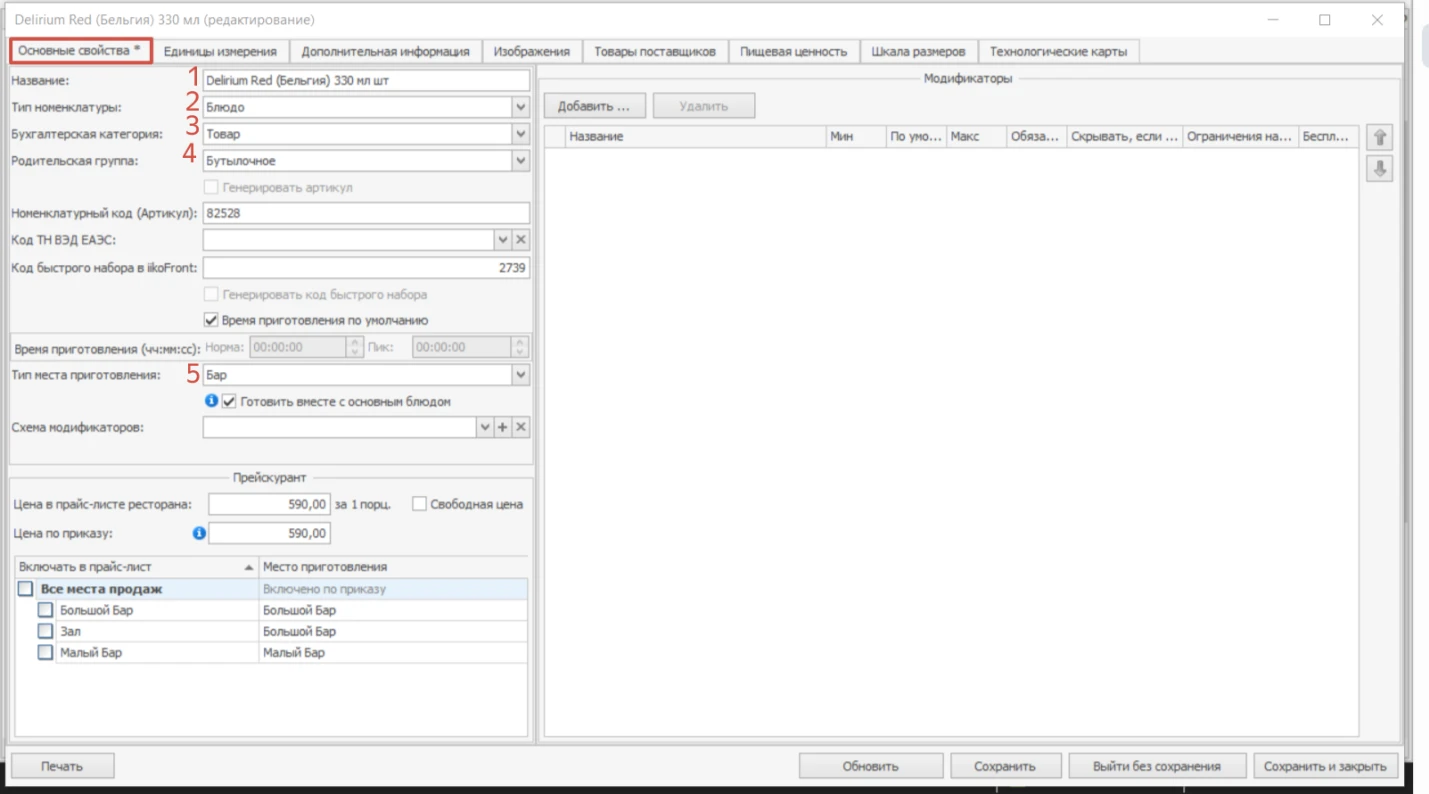Expand the Бухгалтерская категория combo box
The width and height of the screenshot is (1429, 794).
coord(520,133)
